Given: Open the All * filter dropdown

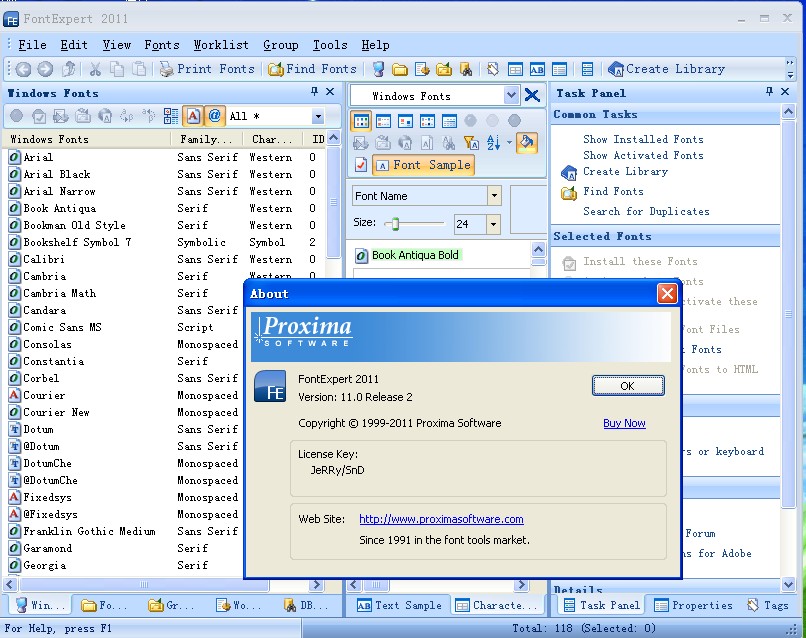Looking at the screenshot, I should click(x=318, y=117).
